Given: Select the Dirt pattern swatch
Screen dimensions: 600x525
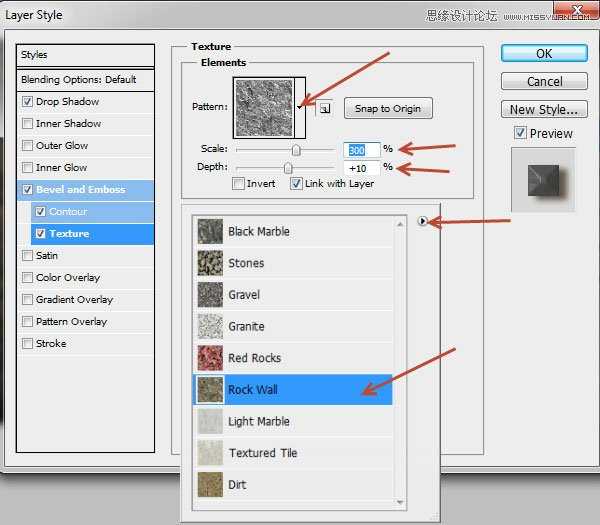Looking at the screenshot, I should coord(210,484).
